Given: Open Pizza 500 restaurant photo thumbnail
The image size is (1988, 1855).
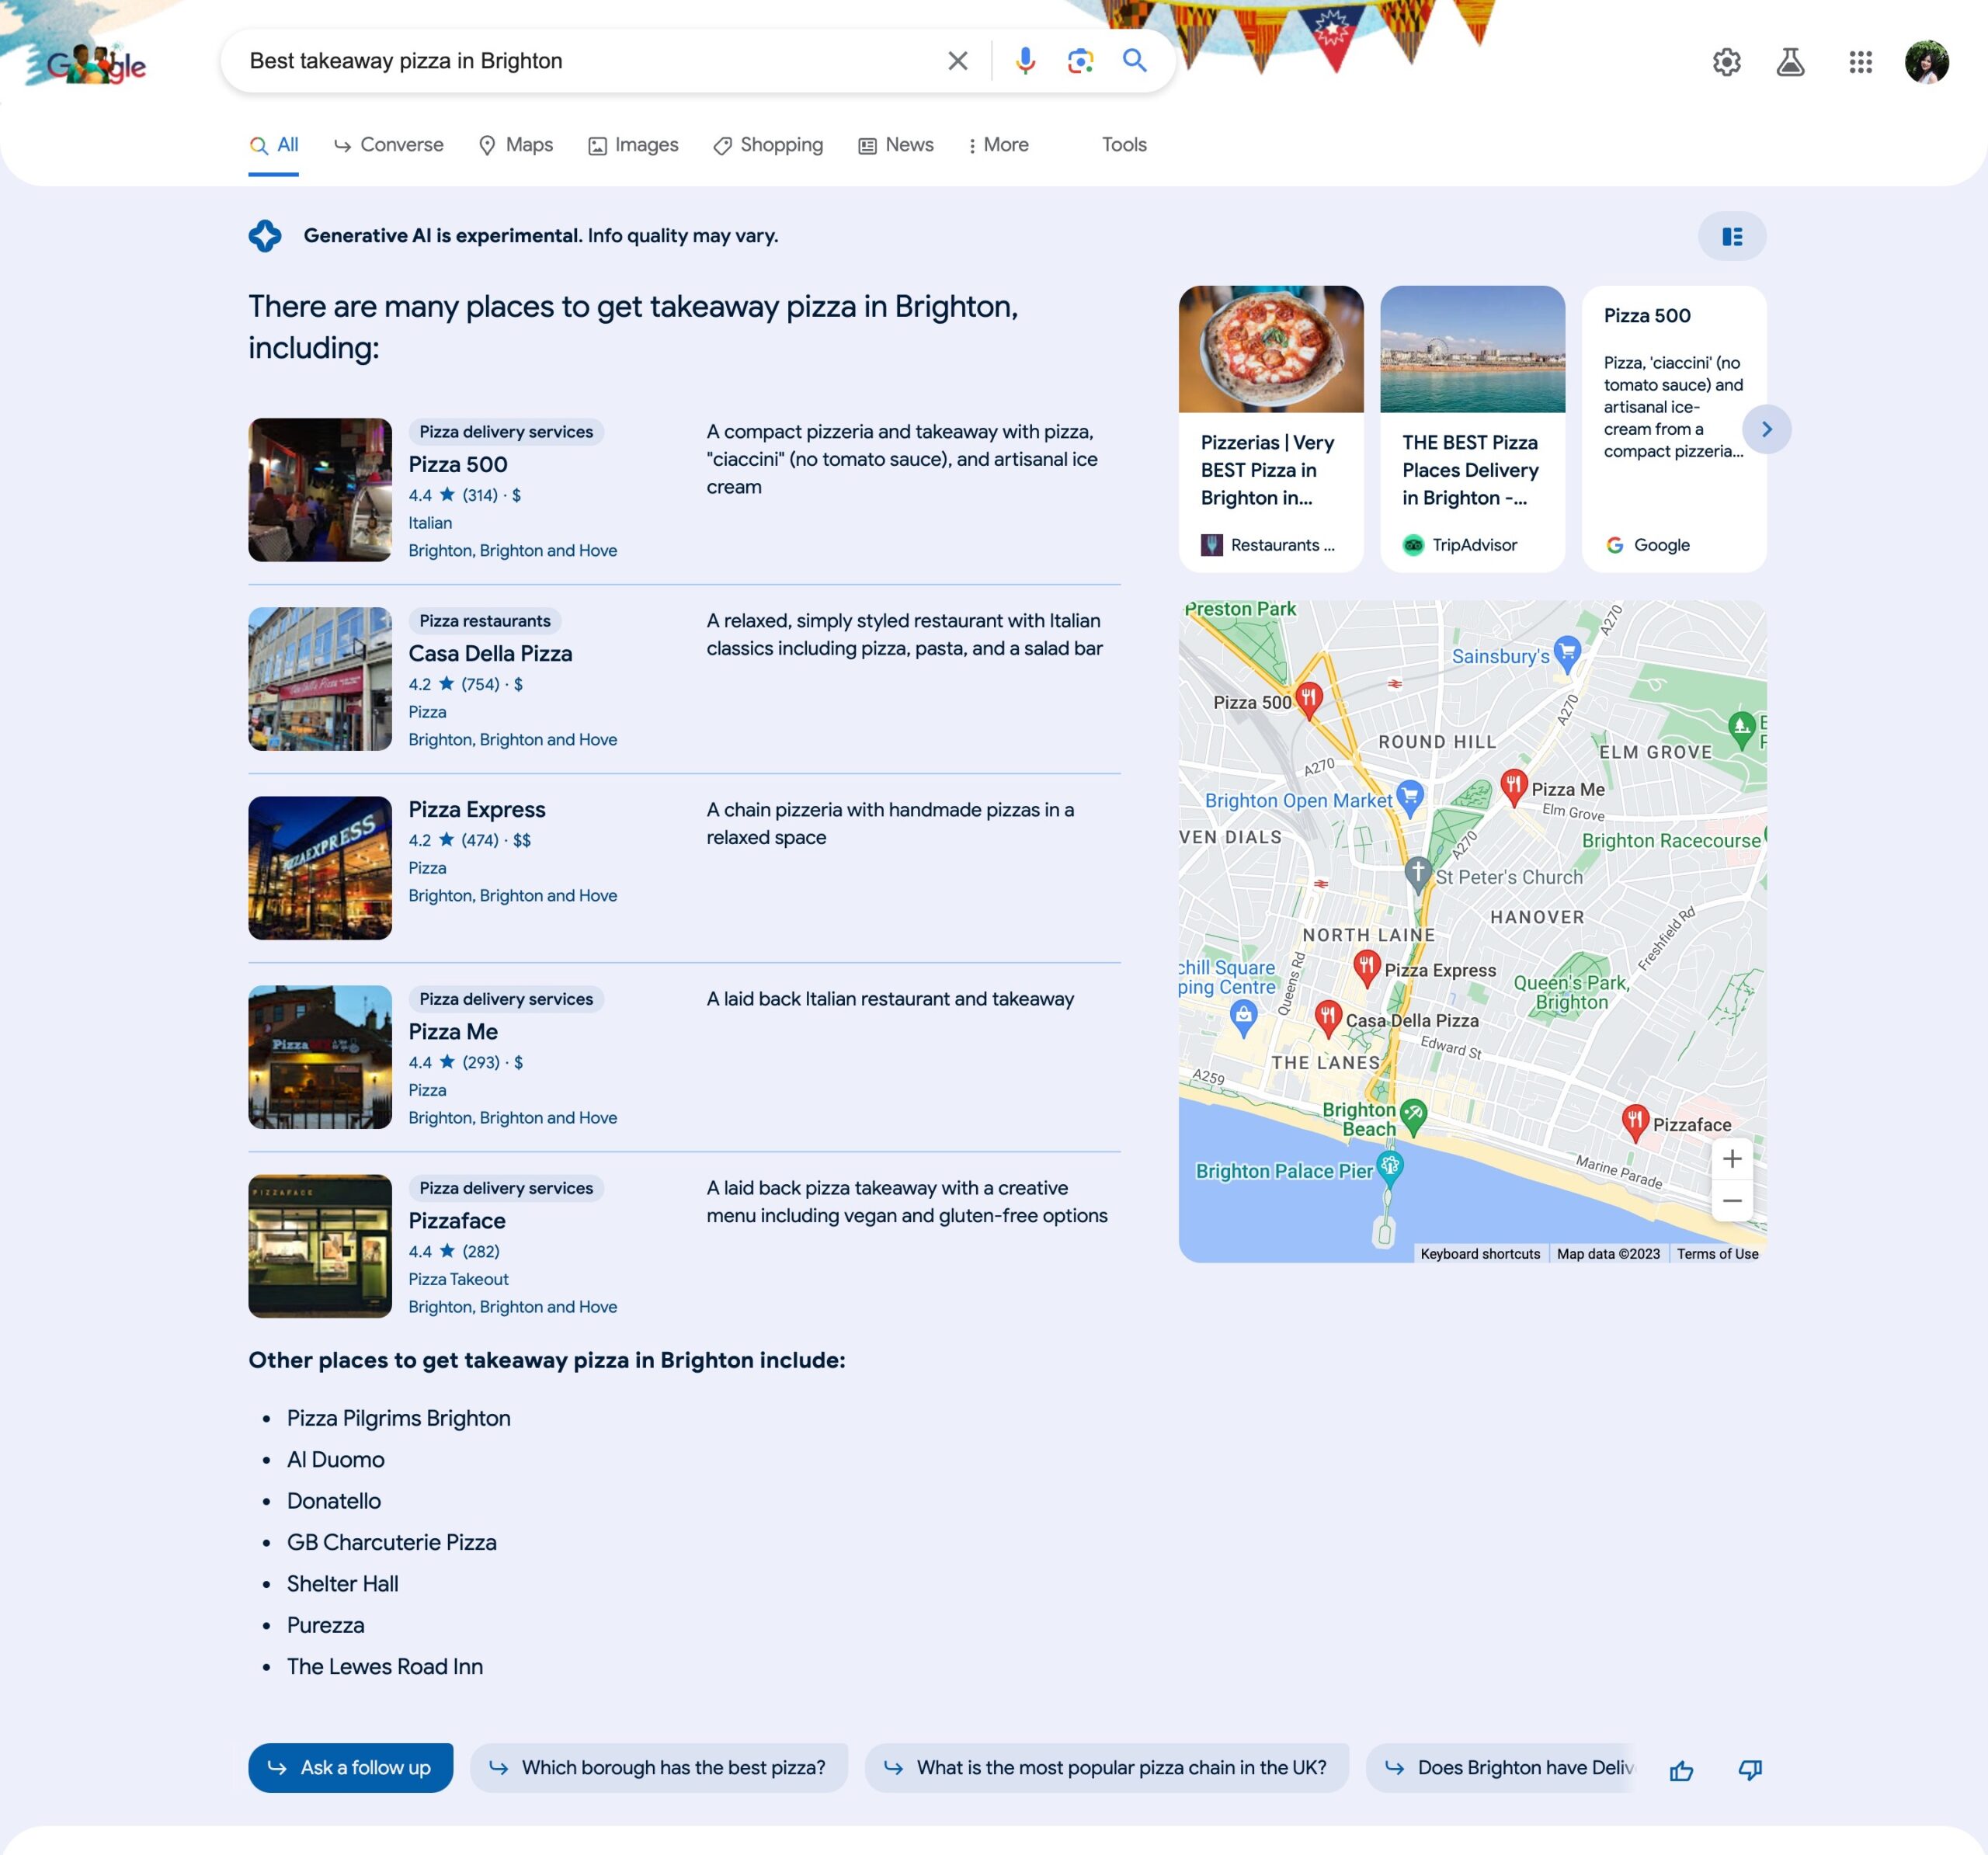Looking at the screenshot, I should (320, 490).
